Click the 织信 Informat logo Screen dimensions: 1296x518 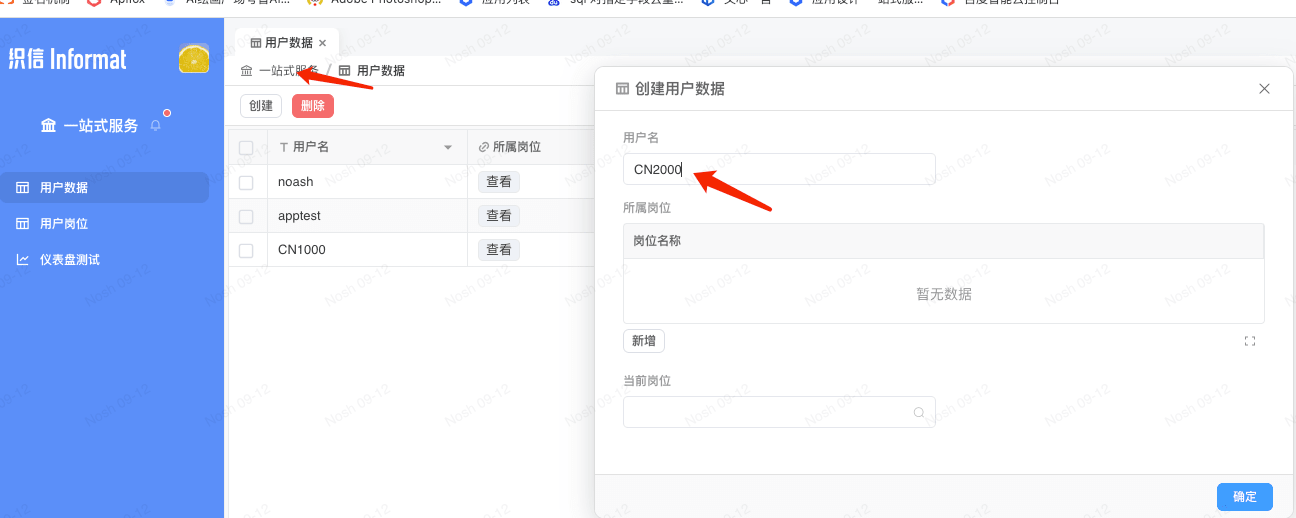[67, 59]
